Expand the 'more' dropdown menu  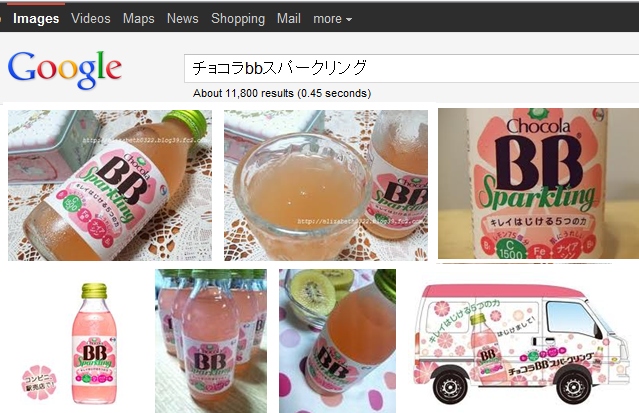tap(332, 19)
